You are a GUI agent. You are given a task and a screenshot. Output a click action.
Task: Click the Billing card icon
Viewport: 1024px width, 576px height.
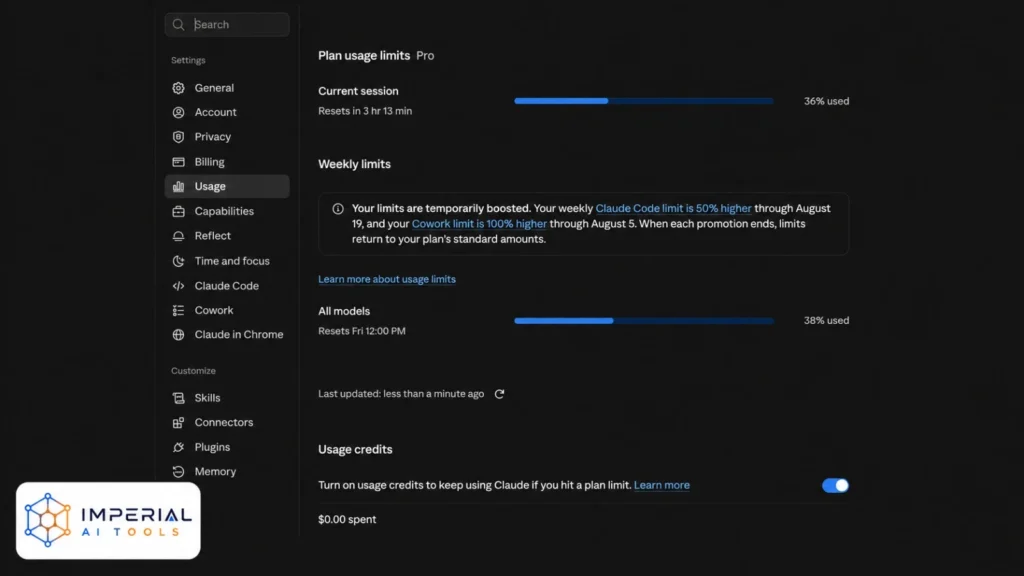coord(178,162)
